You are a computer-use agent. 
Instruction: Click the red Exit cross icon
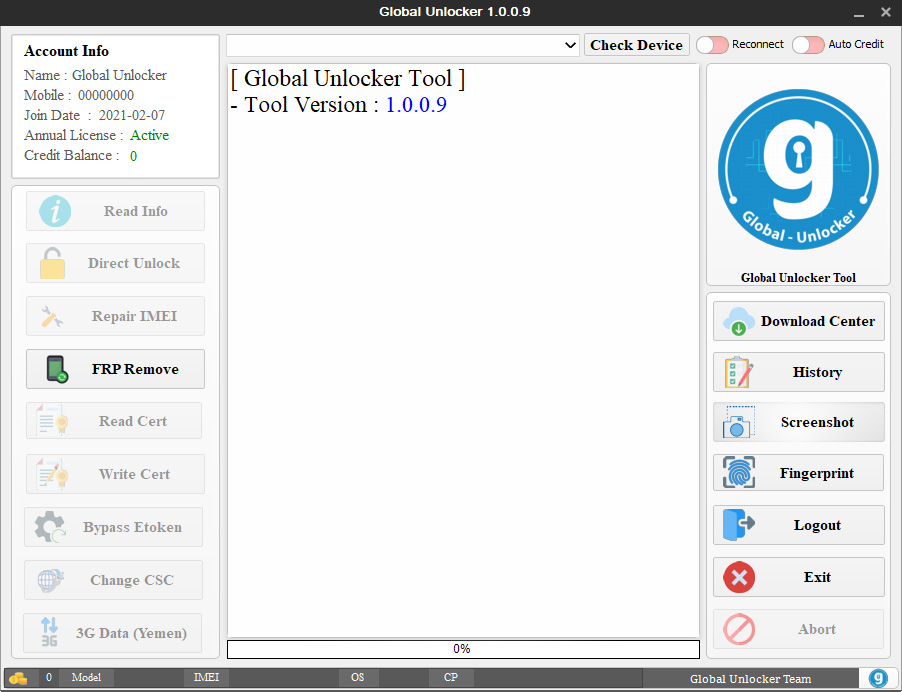pyautogui.click(x=739, y=577)
